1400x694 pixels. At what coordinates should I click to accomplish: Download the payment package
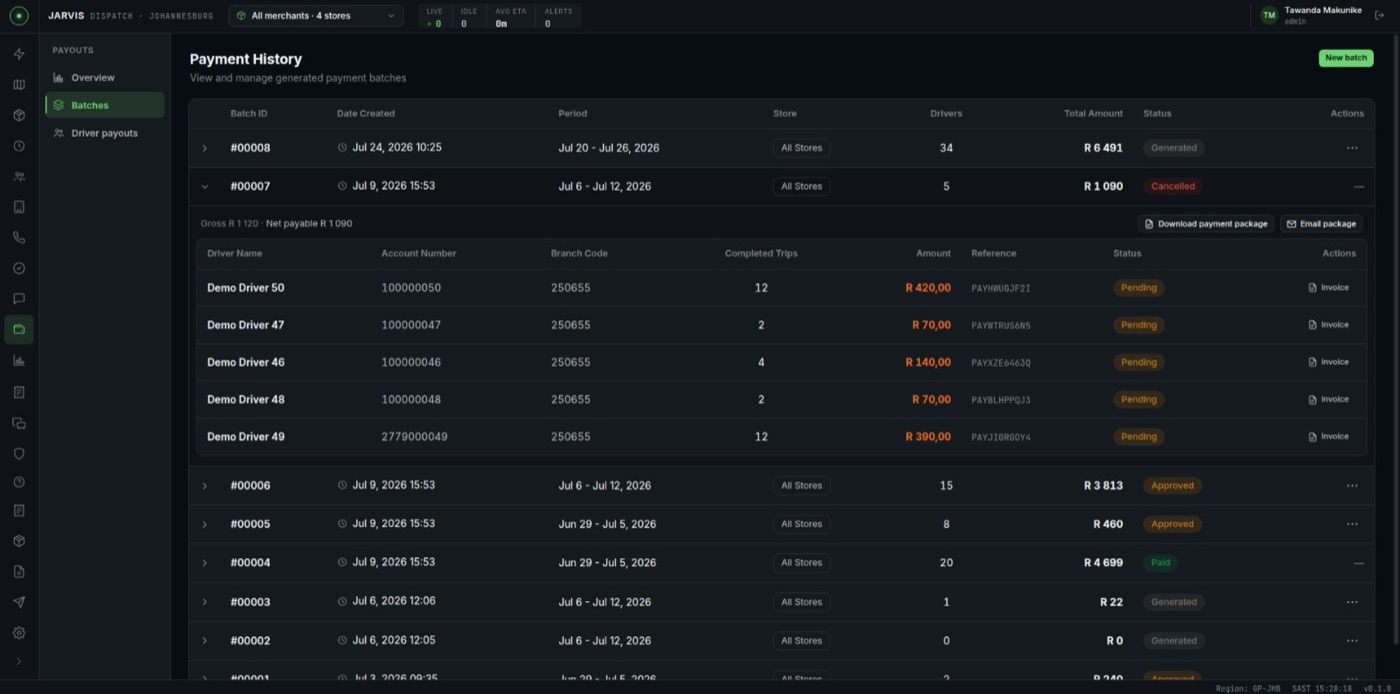(x=1205, y=224)
